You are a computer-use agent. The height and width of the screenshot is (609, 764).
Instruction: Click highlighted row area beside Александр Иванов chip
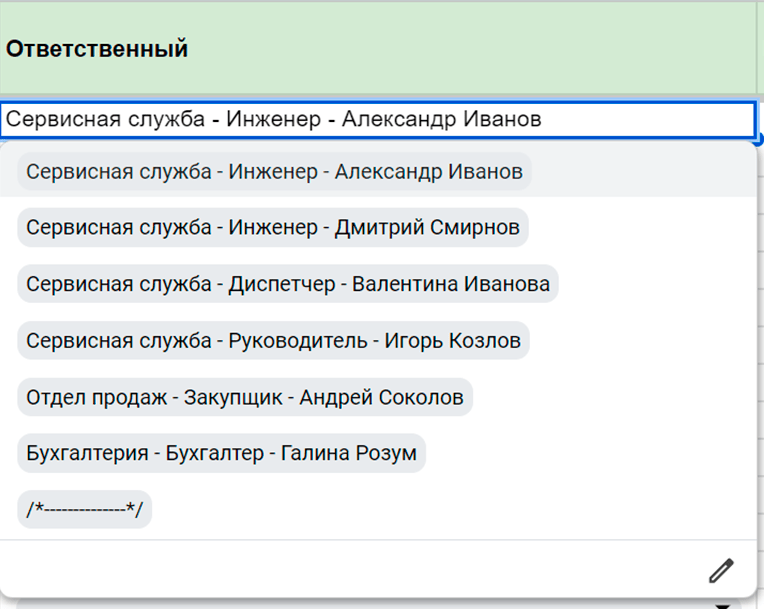640,172
